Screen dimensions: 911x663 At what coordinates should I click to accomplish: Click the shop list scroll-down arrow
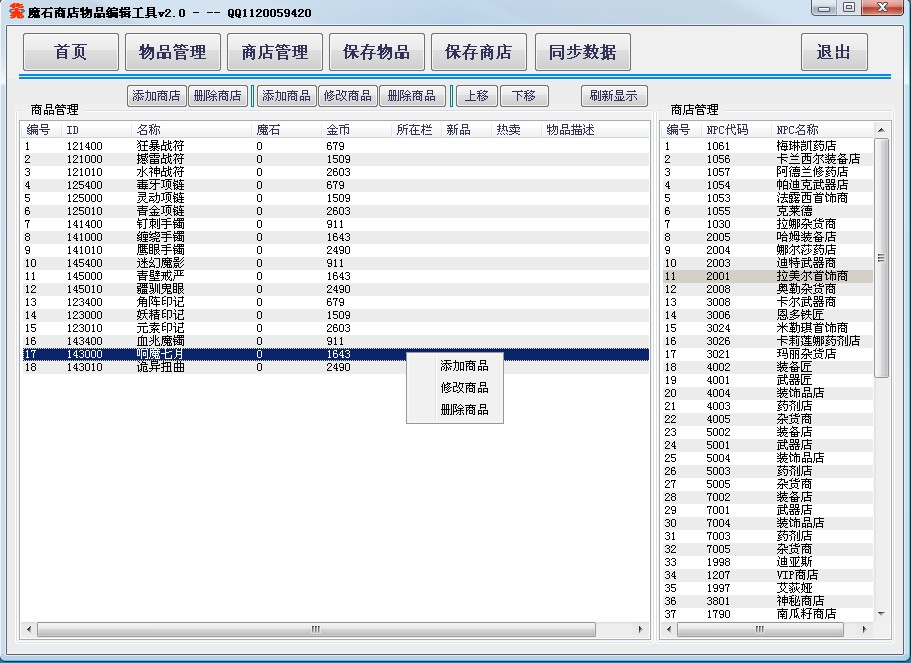[x=881, y=613]
